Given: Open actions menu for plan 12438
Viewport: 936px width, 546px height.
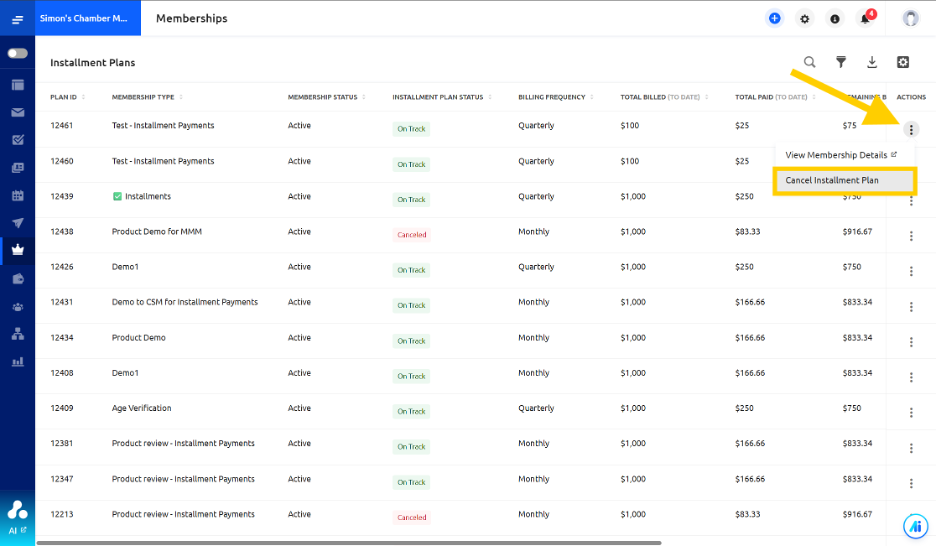Looking at the screenshot, I should [x=911, y=236].
